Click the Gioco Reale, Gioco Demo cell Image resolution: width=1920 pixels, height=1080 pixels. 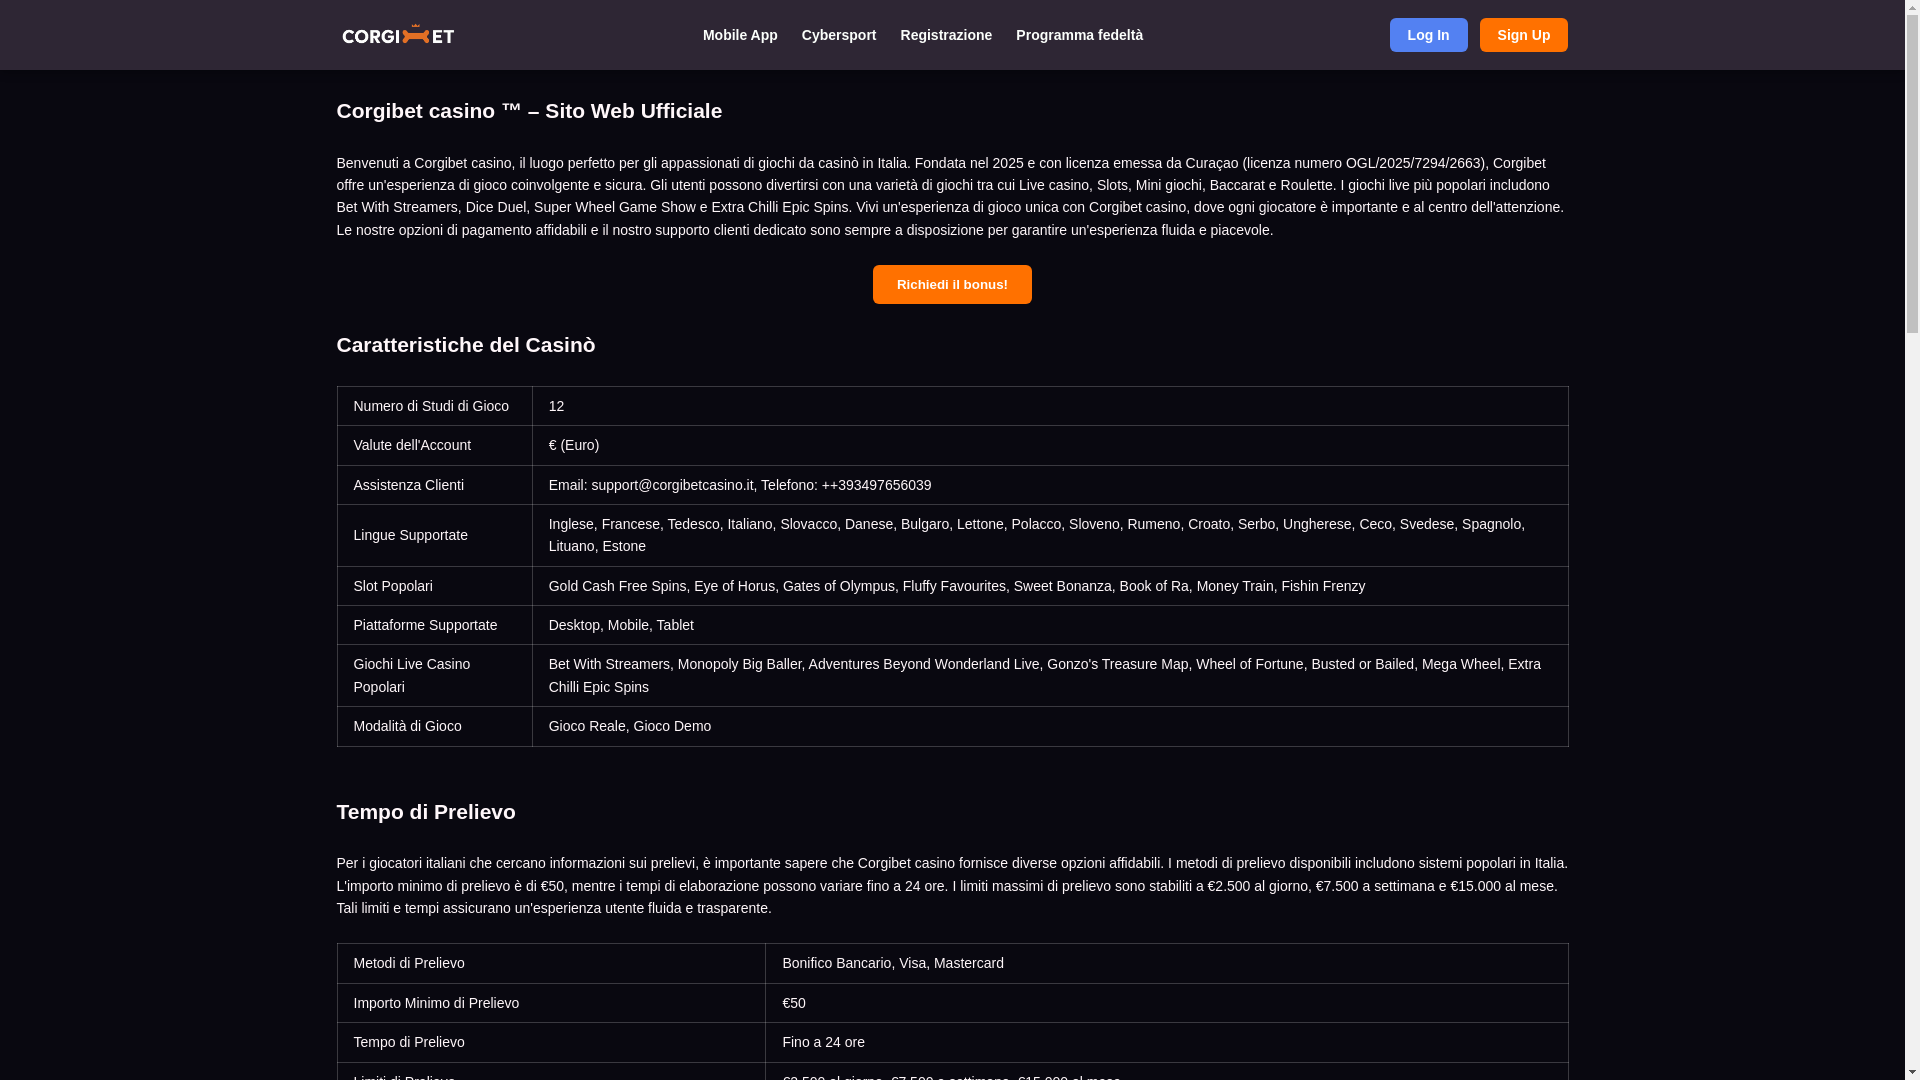pos(1050,726)
